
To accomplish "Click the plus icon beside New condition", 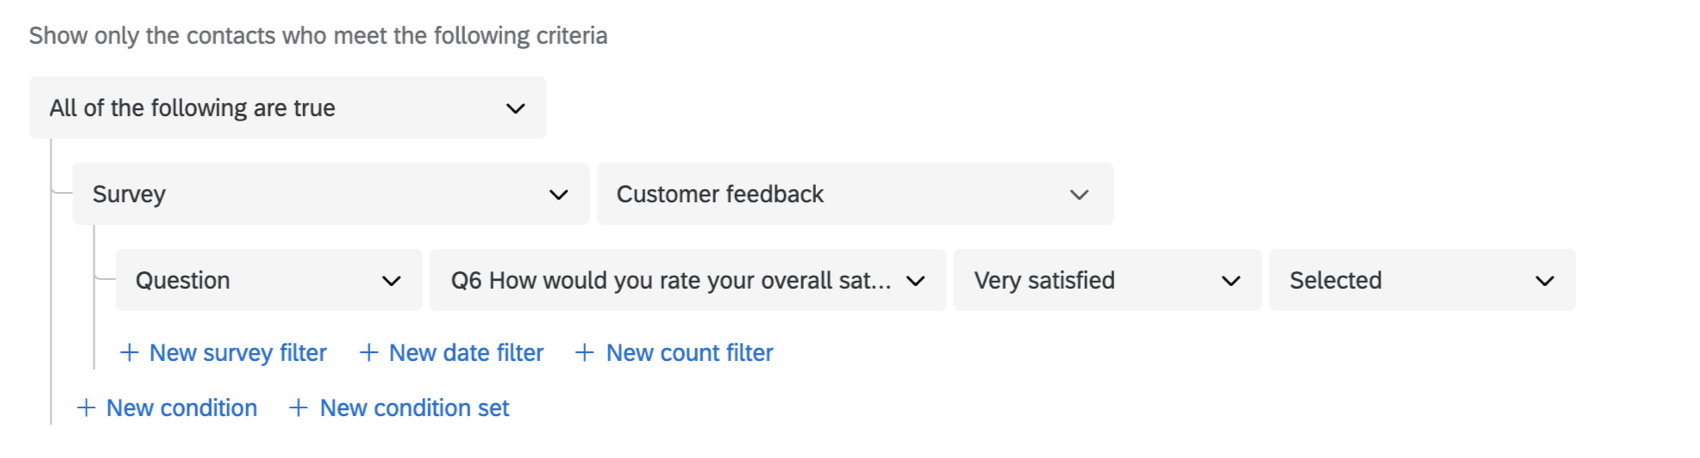I will click(86, 408).
